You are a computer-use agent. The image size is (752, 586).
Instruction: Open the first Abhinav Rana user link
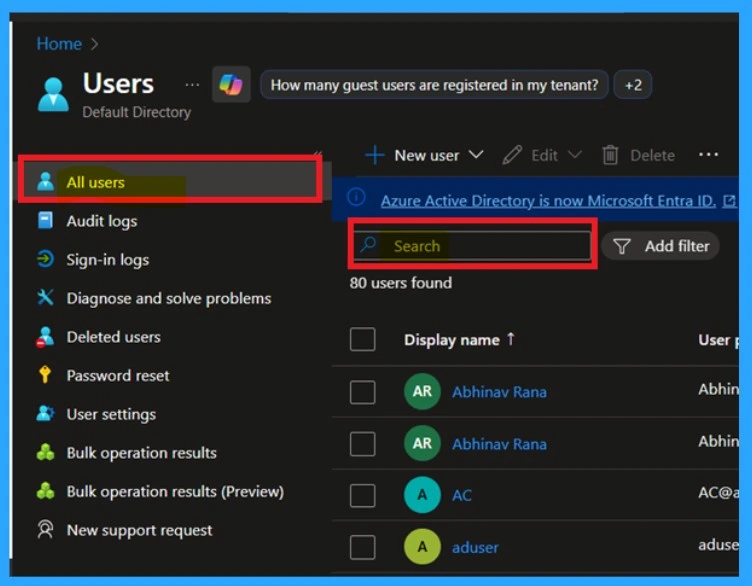[499, 392]
